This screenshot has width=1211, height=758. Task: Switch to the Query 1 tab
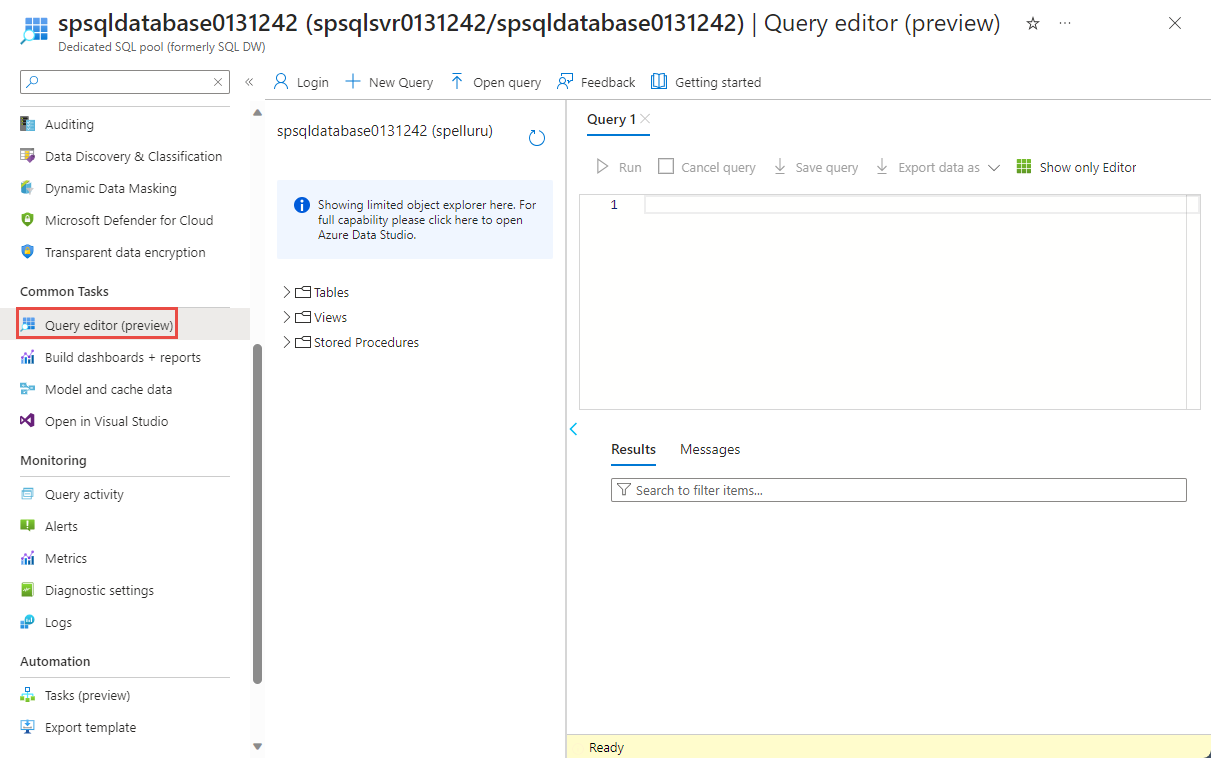click(x=611, y=119)
